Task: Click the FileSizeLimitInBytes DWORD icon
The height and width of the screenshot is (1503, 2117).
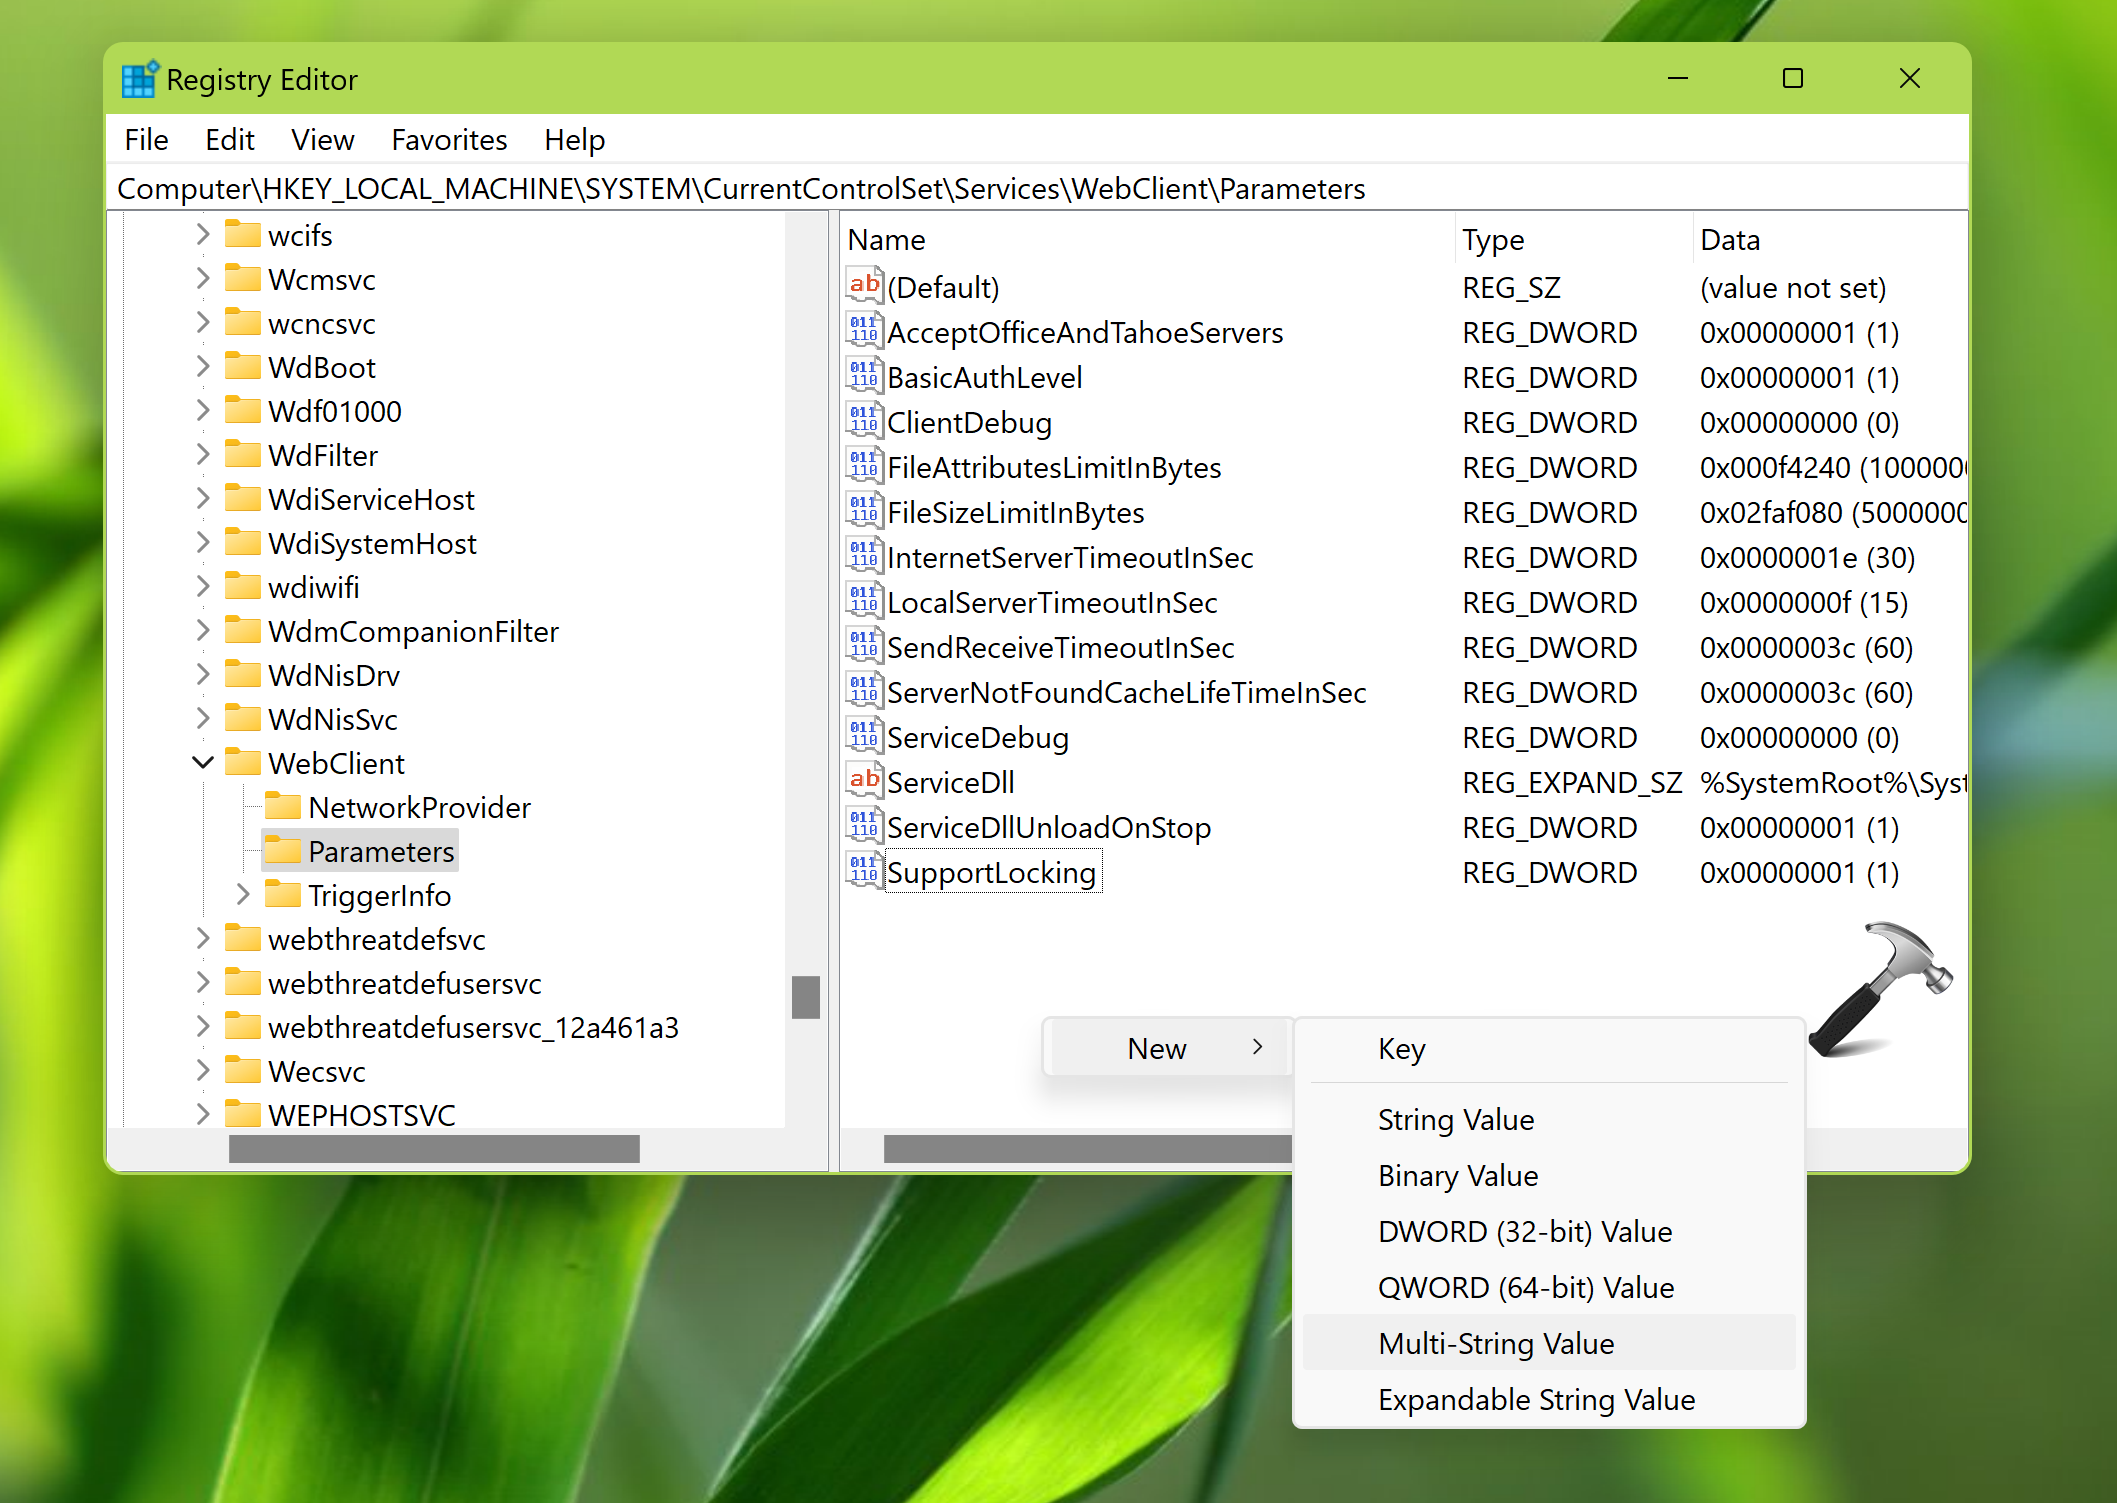Action: tap(864, 511)
